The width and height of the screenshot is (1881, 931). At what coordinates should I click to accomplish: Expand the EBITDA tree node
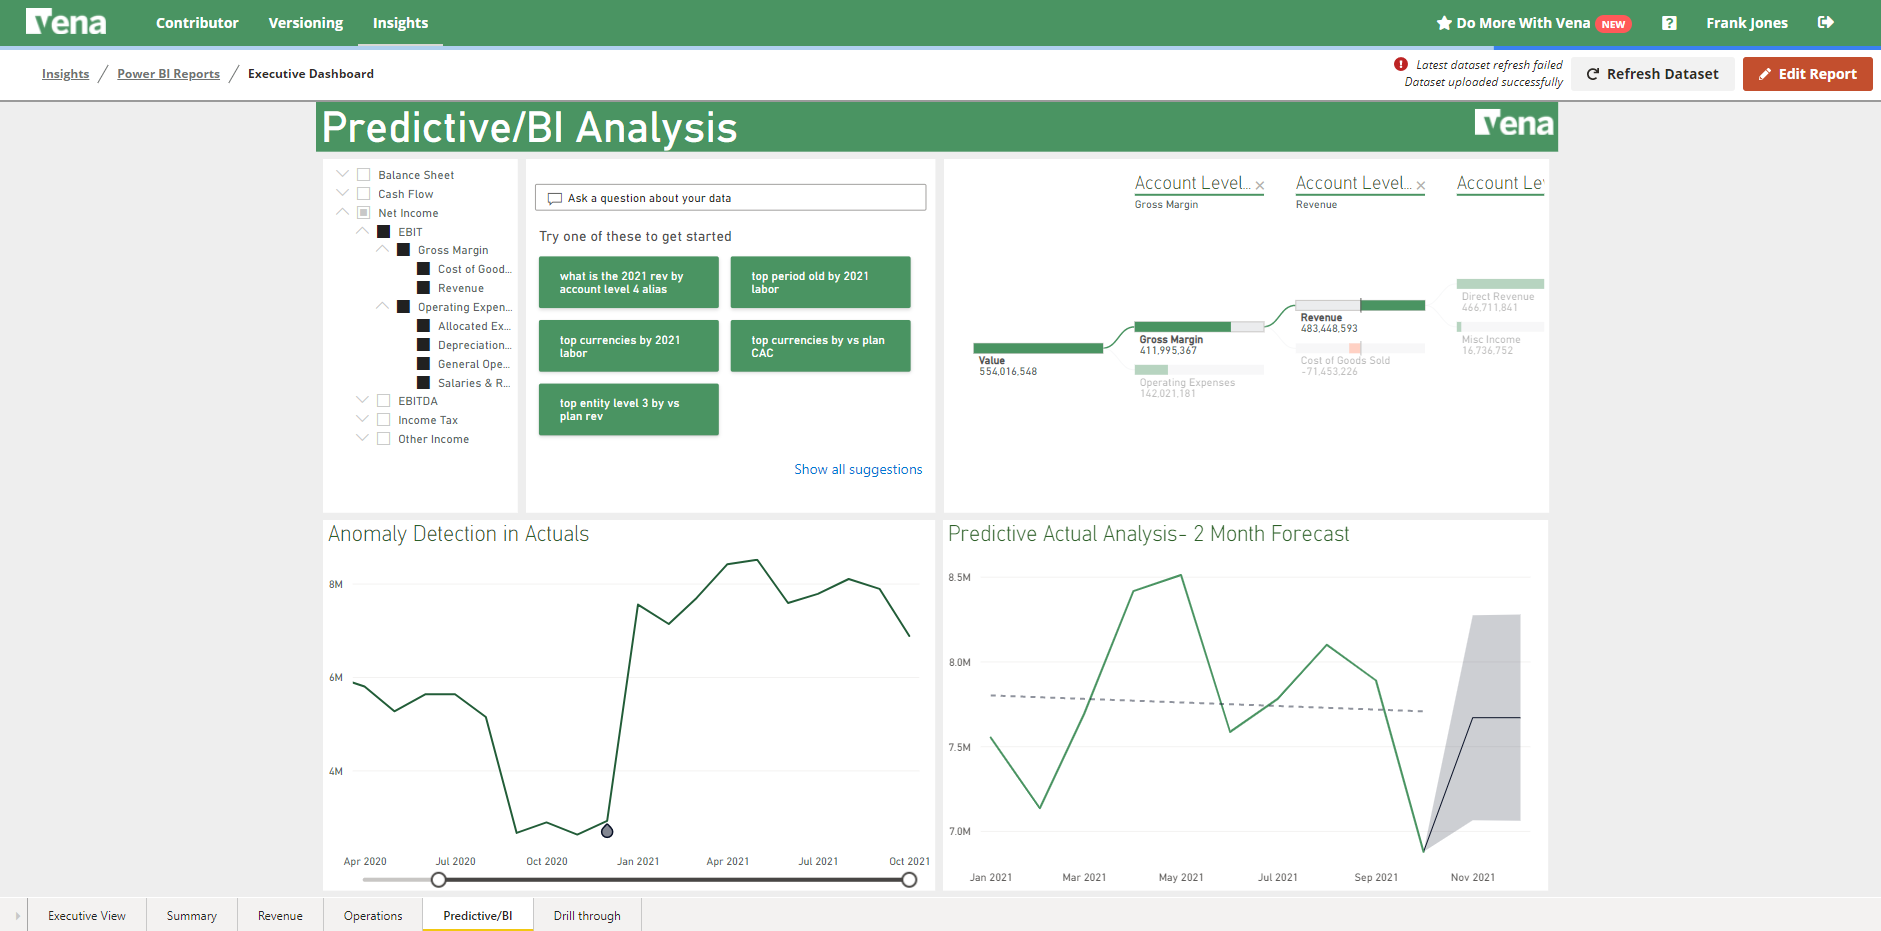[363, 400]
